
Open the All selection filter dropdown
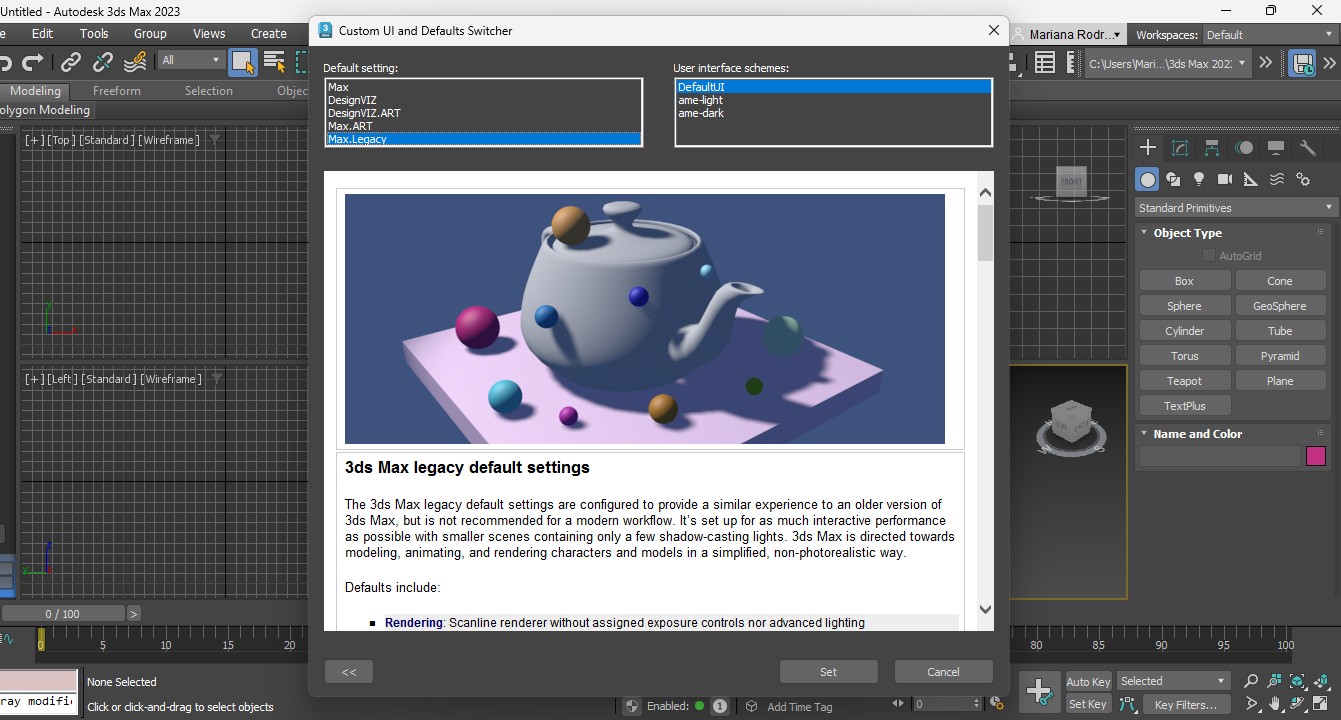[x=190, y=61]
